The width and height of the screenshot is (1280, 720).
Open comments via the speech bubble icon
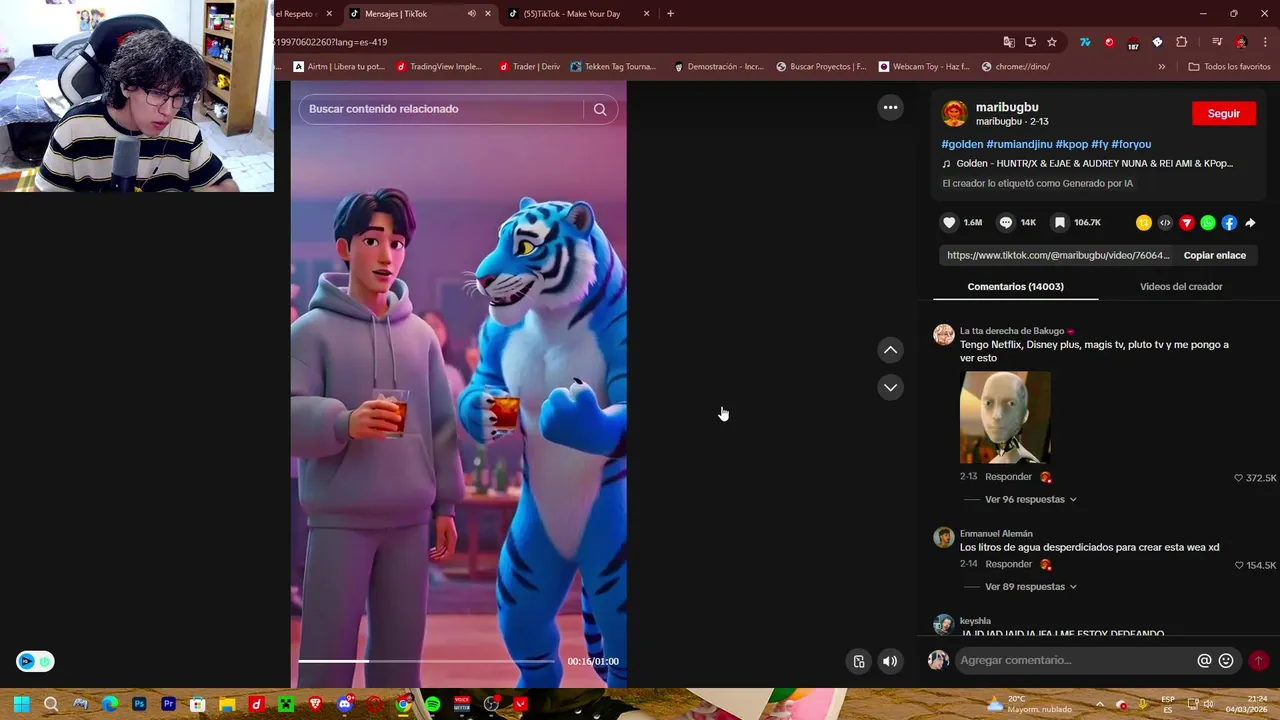click(x=1006, y=223)
